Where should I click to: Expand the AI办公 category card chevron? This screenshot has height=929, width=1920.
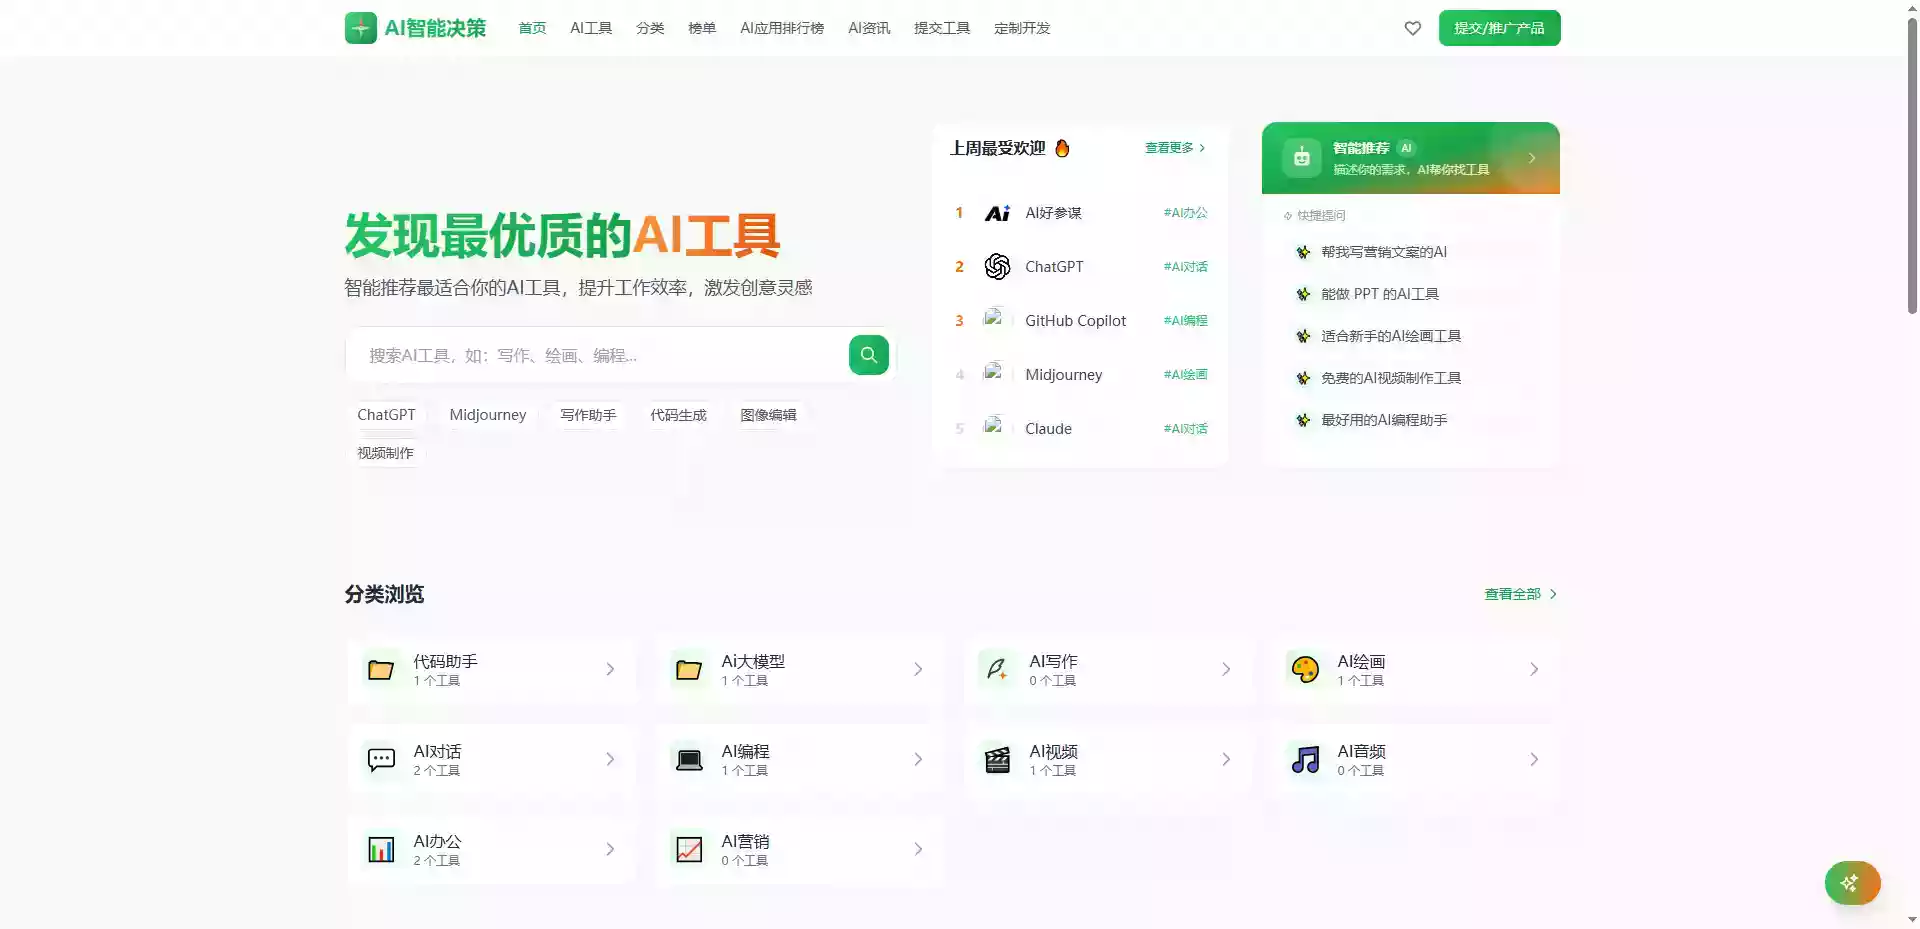pyautogui.click(x=610, y=849)
